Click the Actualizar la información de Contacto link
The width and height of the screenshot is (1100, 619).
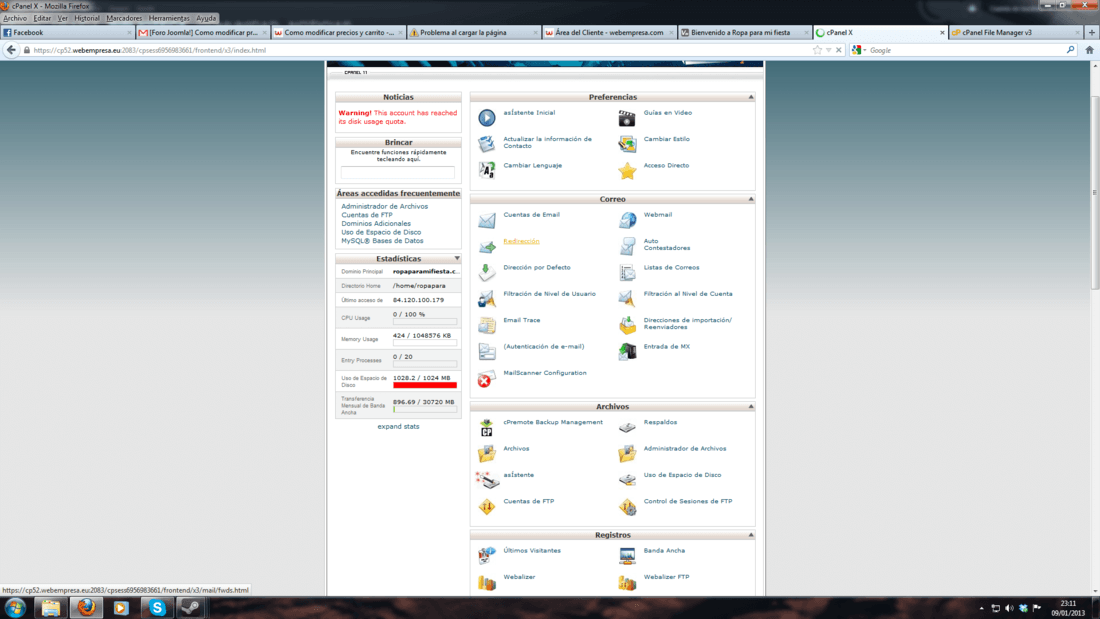tap(547, 142)
